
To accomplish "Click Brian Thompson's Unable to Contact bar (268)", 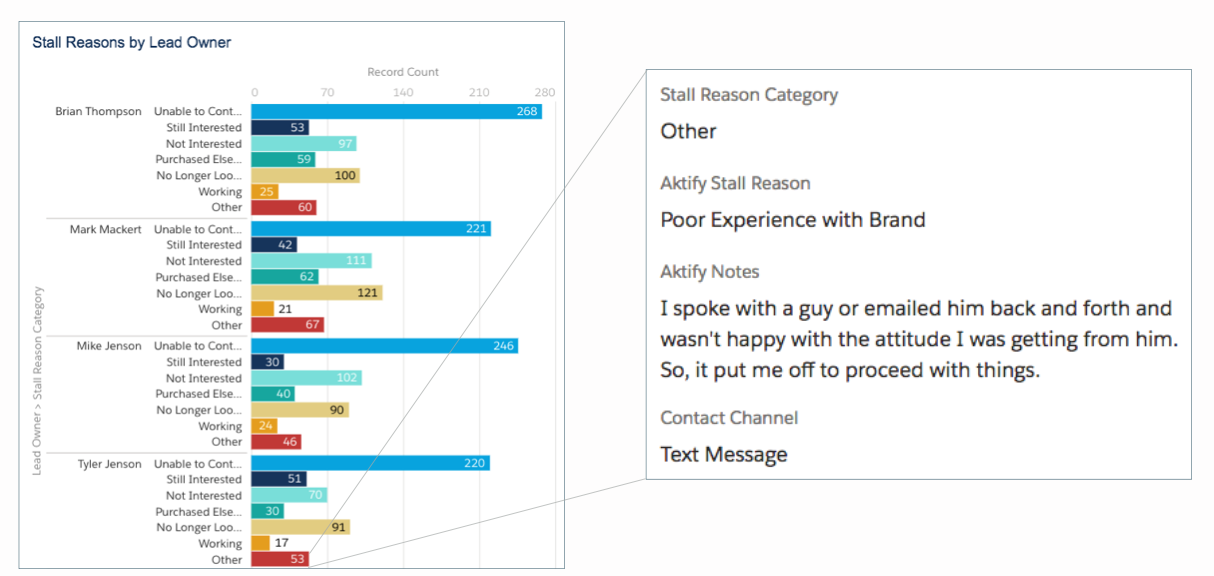I will 396,111.
